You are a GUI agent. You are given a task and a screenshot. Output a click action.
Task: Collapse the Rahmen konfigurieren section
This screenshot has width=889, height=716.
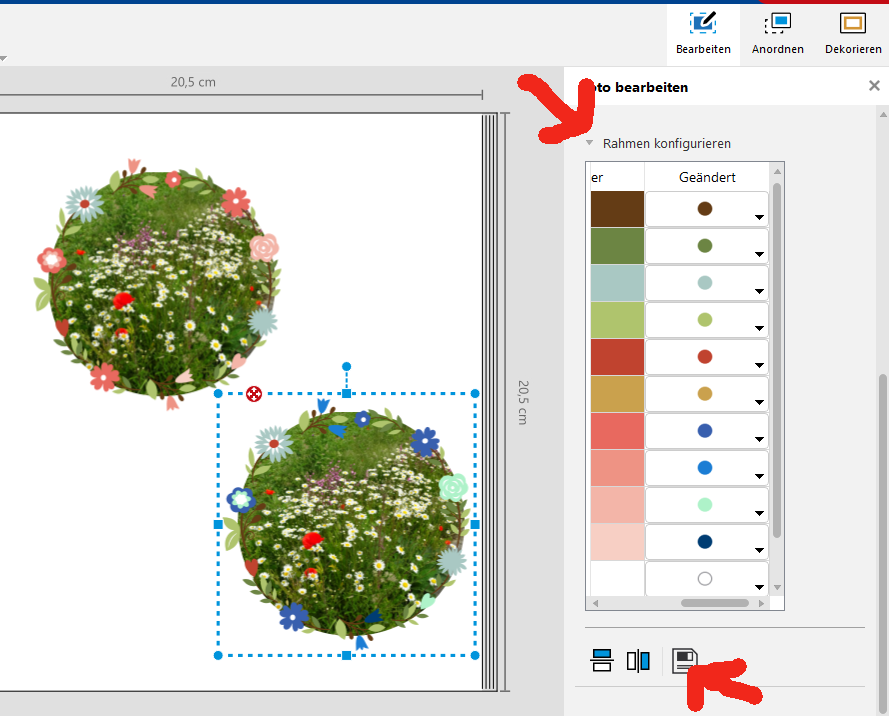click(590, 143)
